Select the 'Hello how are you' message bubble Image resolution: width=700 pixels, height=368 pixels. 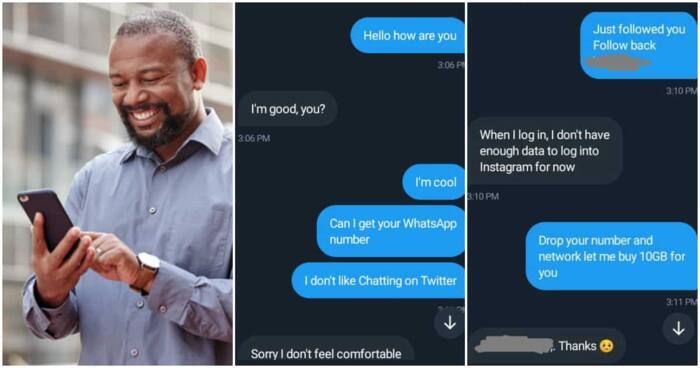408,36
